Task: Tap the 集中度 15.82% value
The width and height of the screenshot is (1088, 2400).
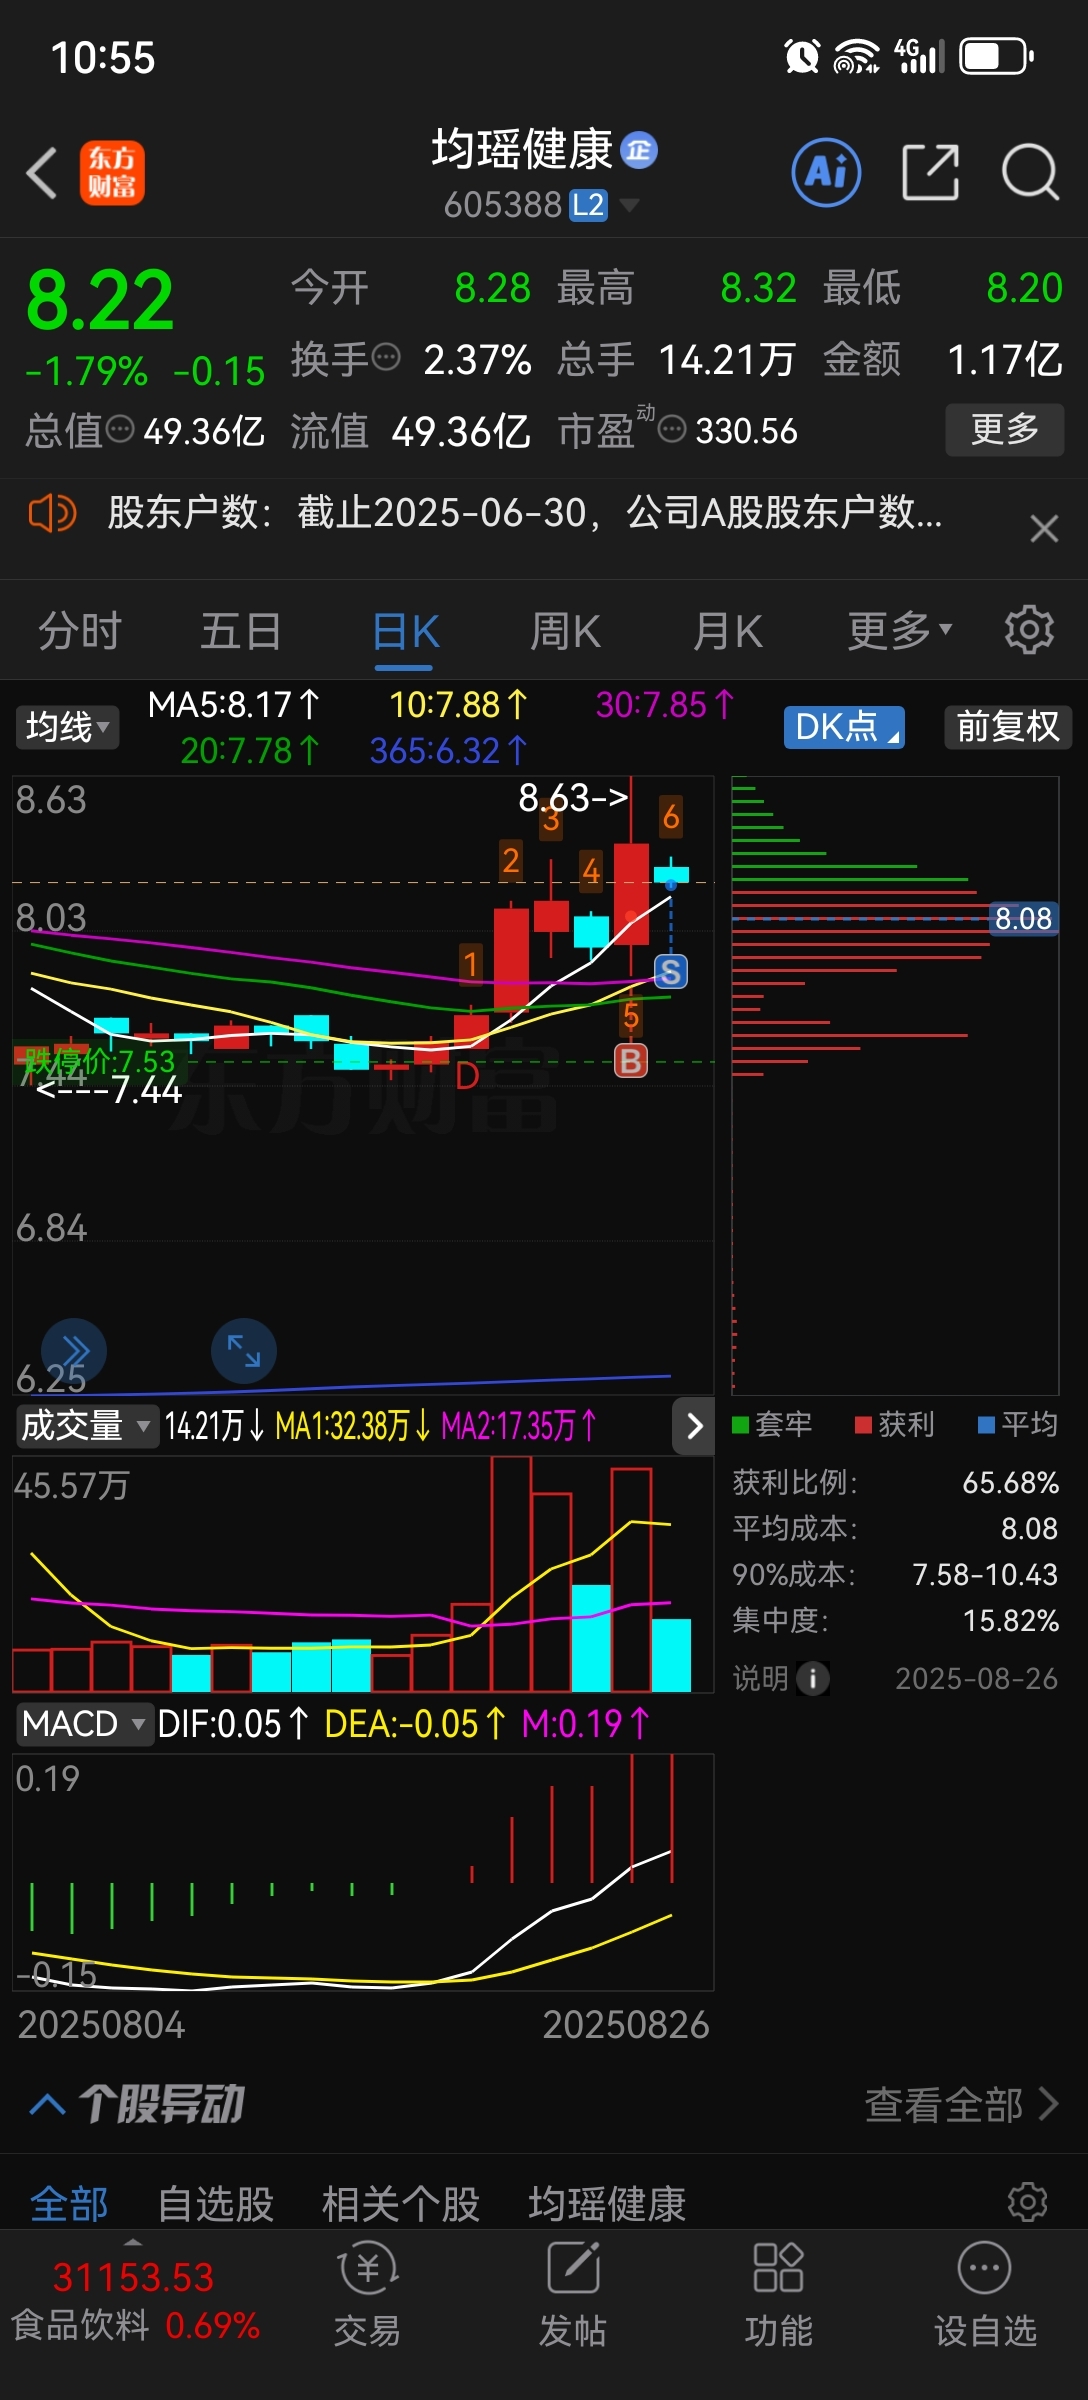Action: [x=1010, y=1620]
